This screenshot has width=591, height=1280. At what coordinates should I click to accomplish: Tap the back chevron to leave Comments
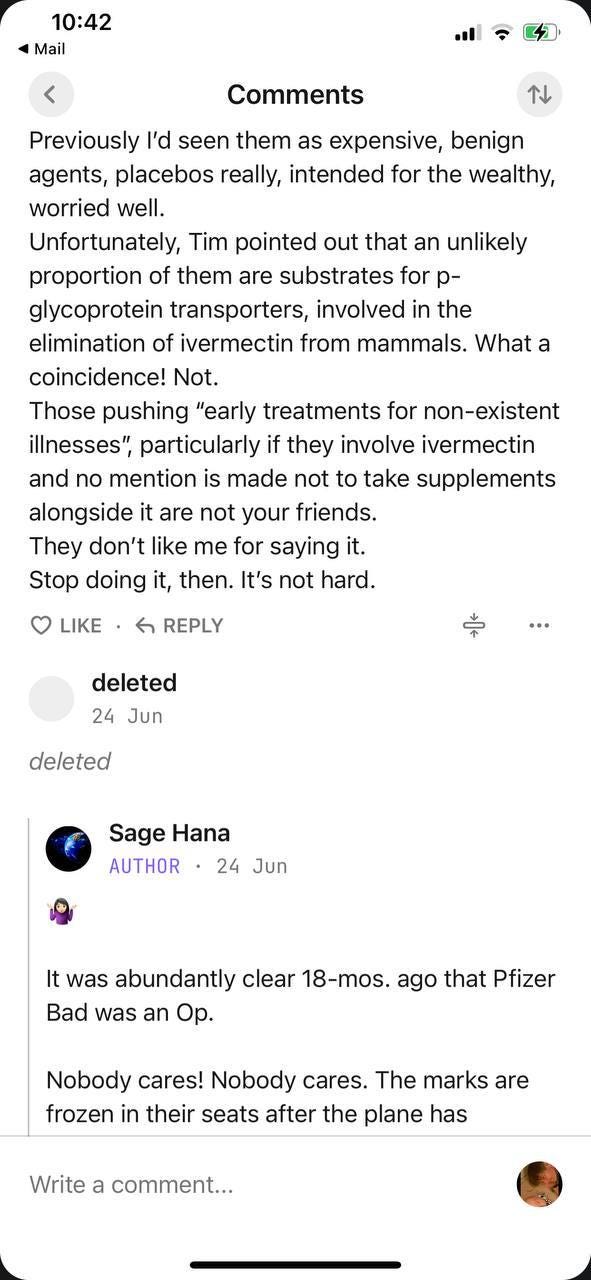(x=51, y=94)
